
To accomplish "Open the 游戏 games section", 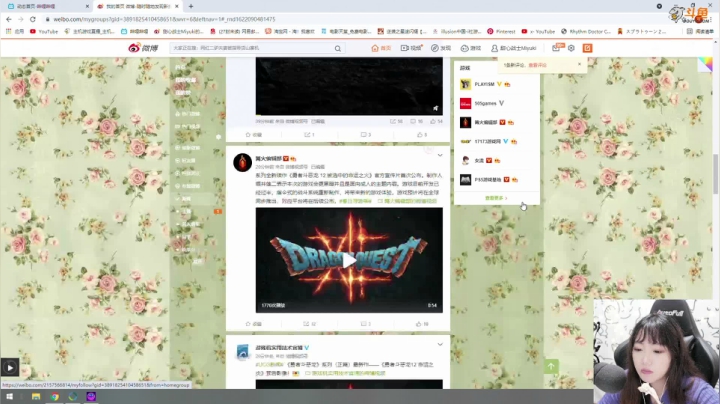I will pos(471,48).
